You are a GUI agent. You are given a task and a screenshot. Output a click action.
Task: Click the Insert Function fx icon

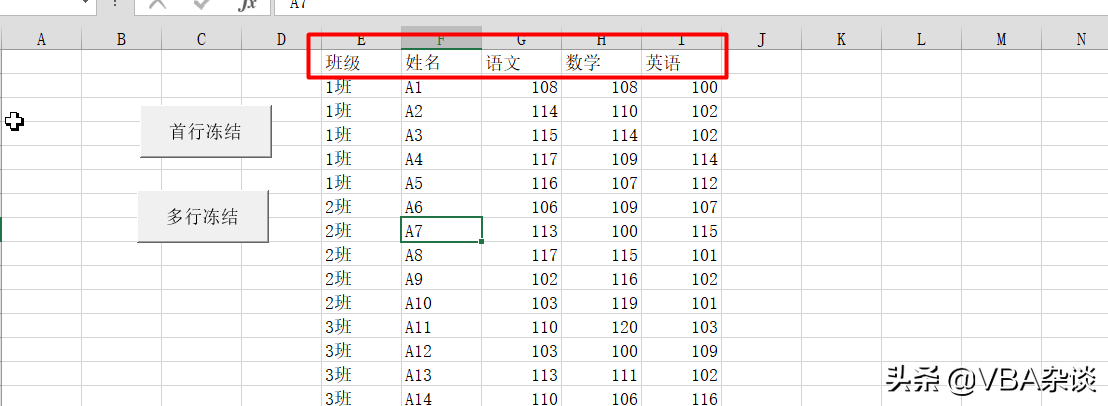pos(247,4)
